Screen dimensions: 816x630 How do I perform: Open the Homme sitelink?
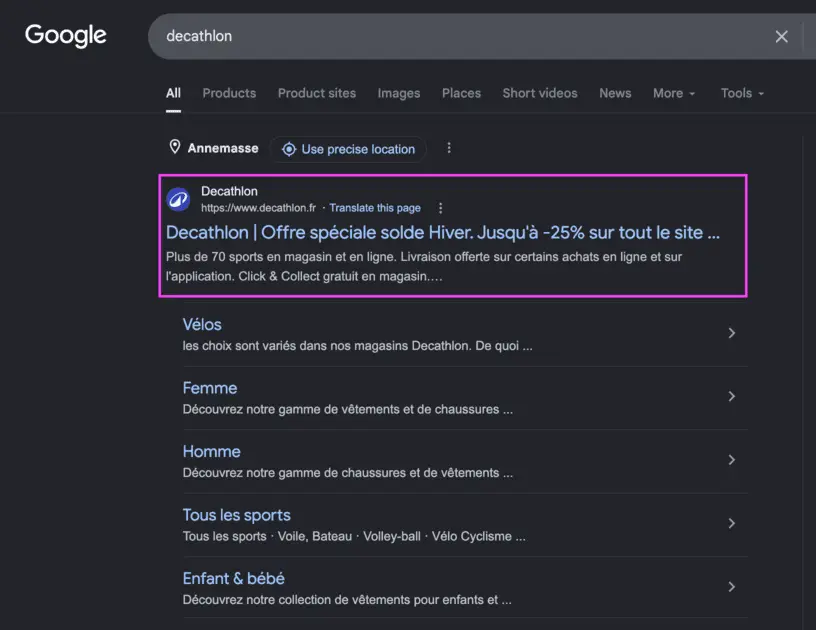point(211,452)
